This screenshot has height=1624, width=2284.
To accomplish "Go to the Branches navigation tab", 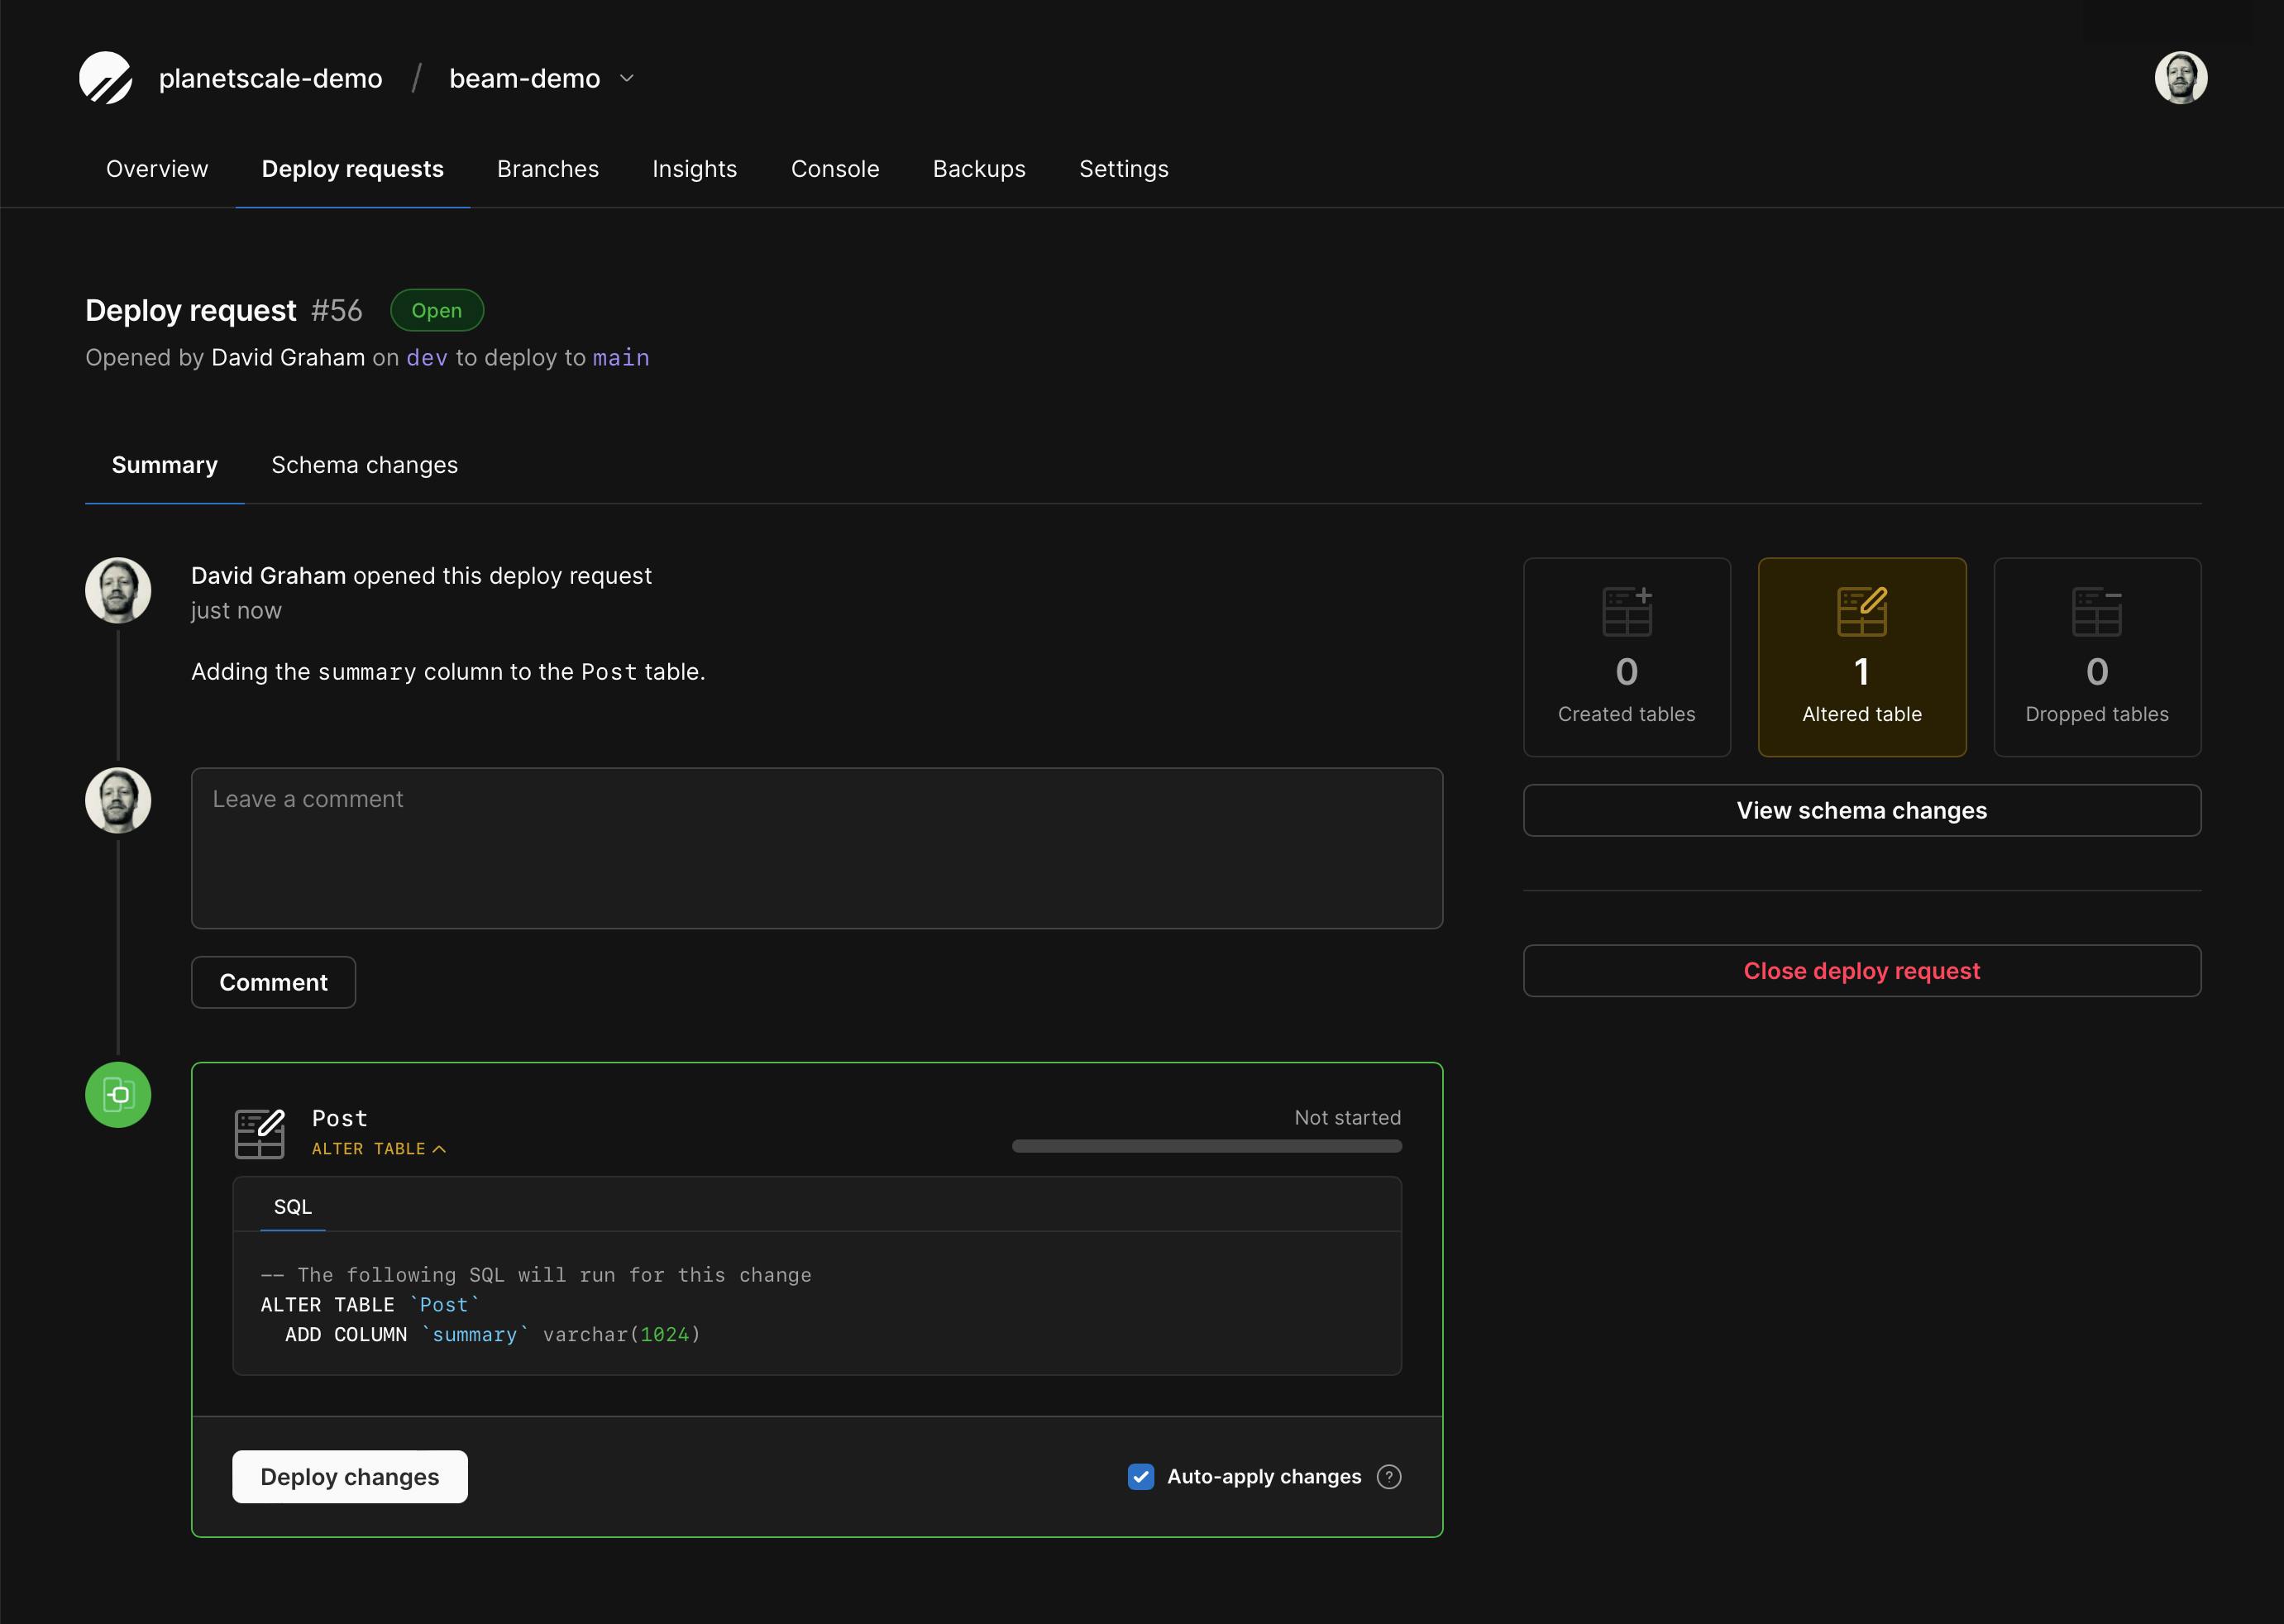I will (547, 169).
